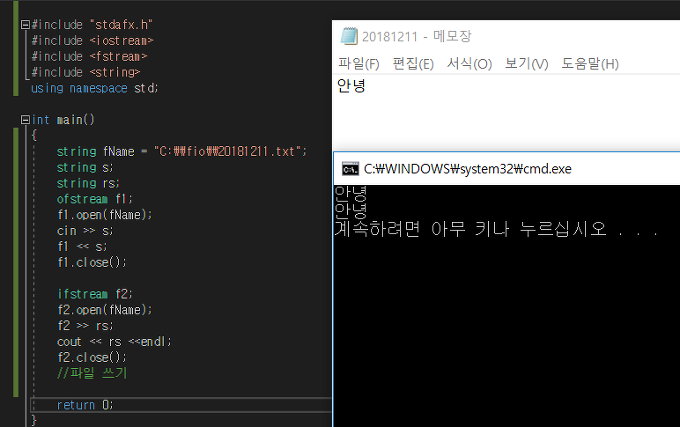Click the Notepad icon in the 20181211 title bar
The width and height of the screenshot is (680, 427).
coord(349,36)
